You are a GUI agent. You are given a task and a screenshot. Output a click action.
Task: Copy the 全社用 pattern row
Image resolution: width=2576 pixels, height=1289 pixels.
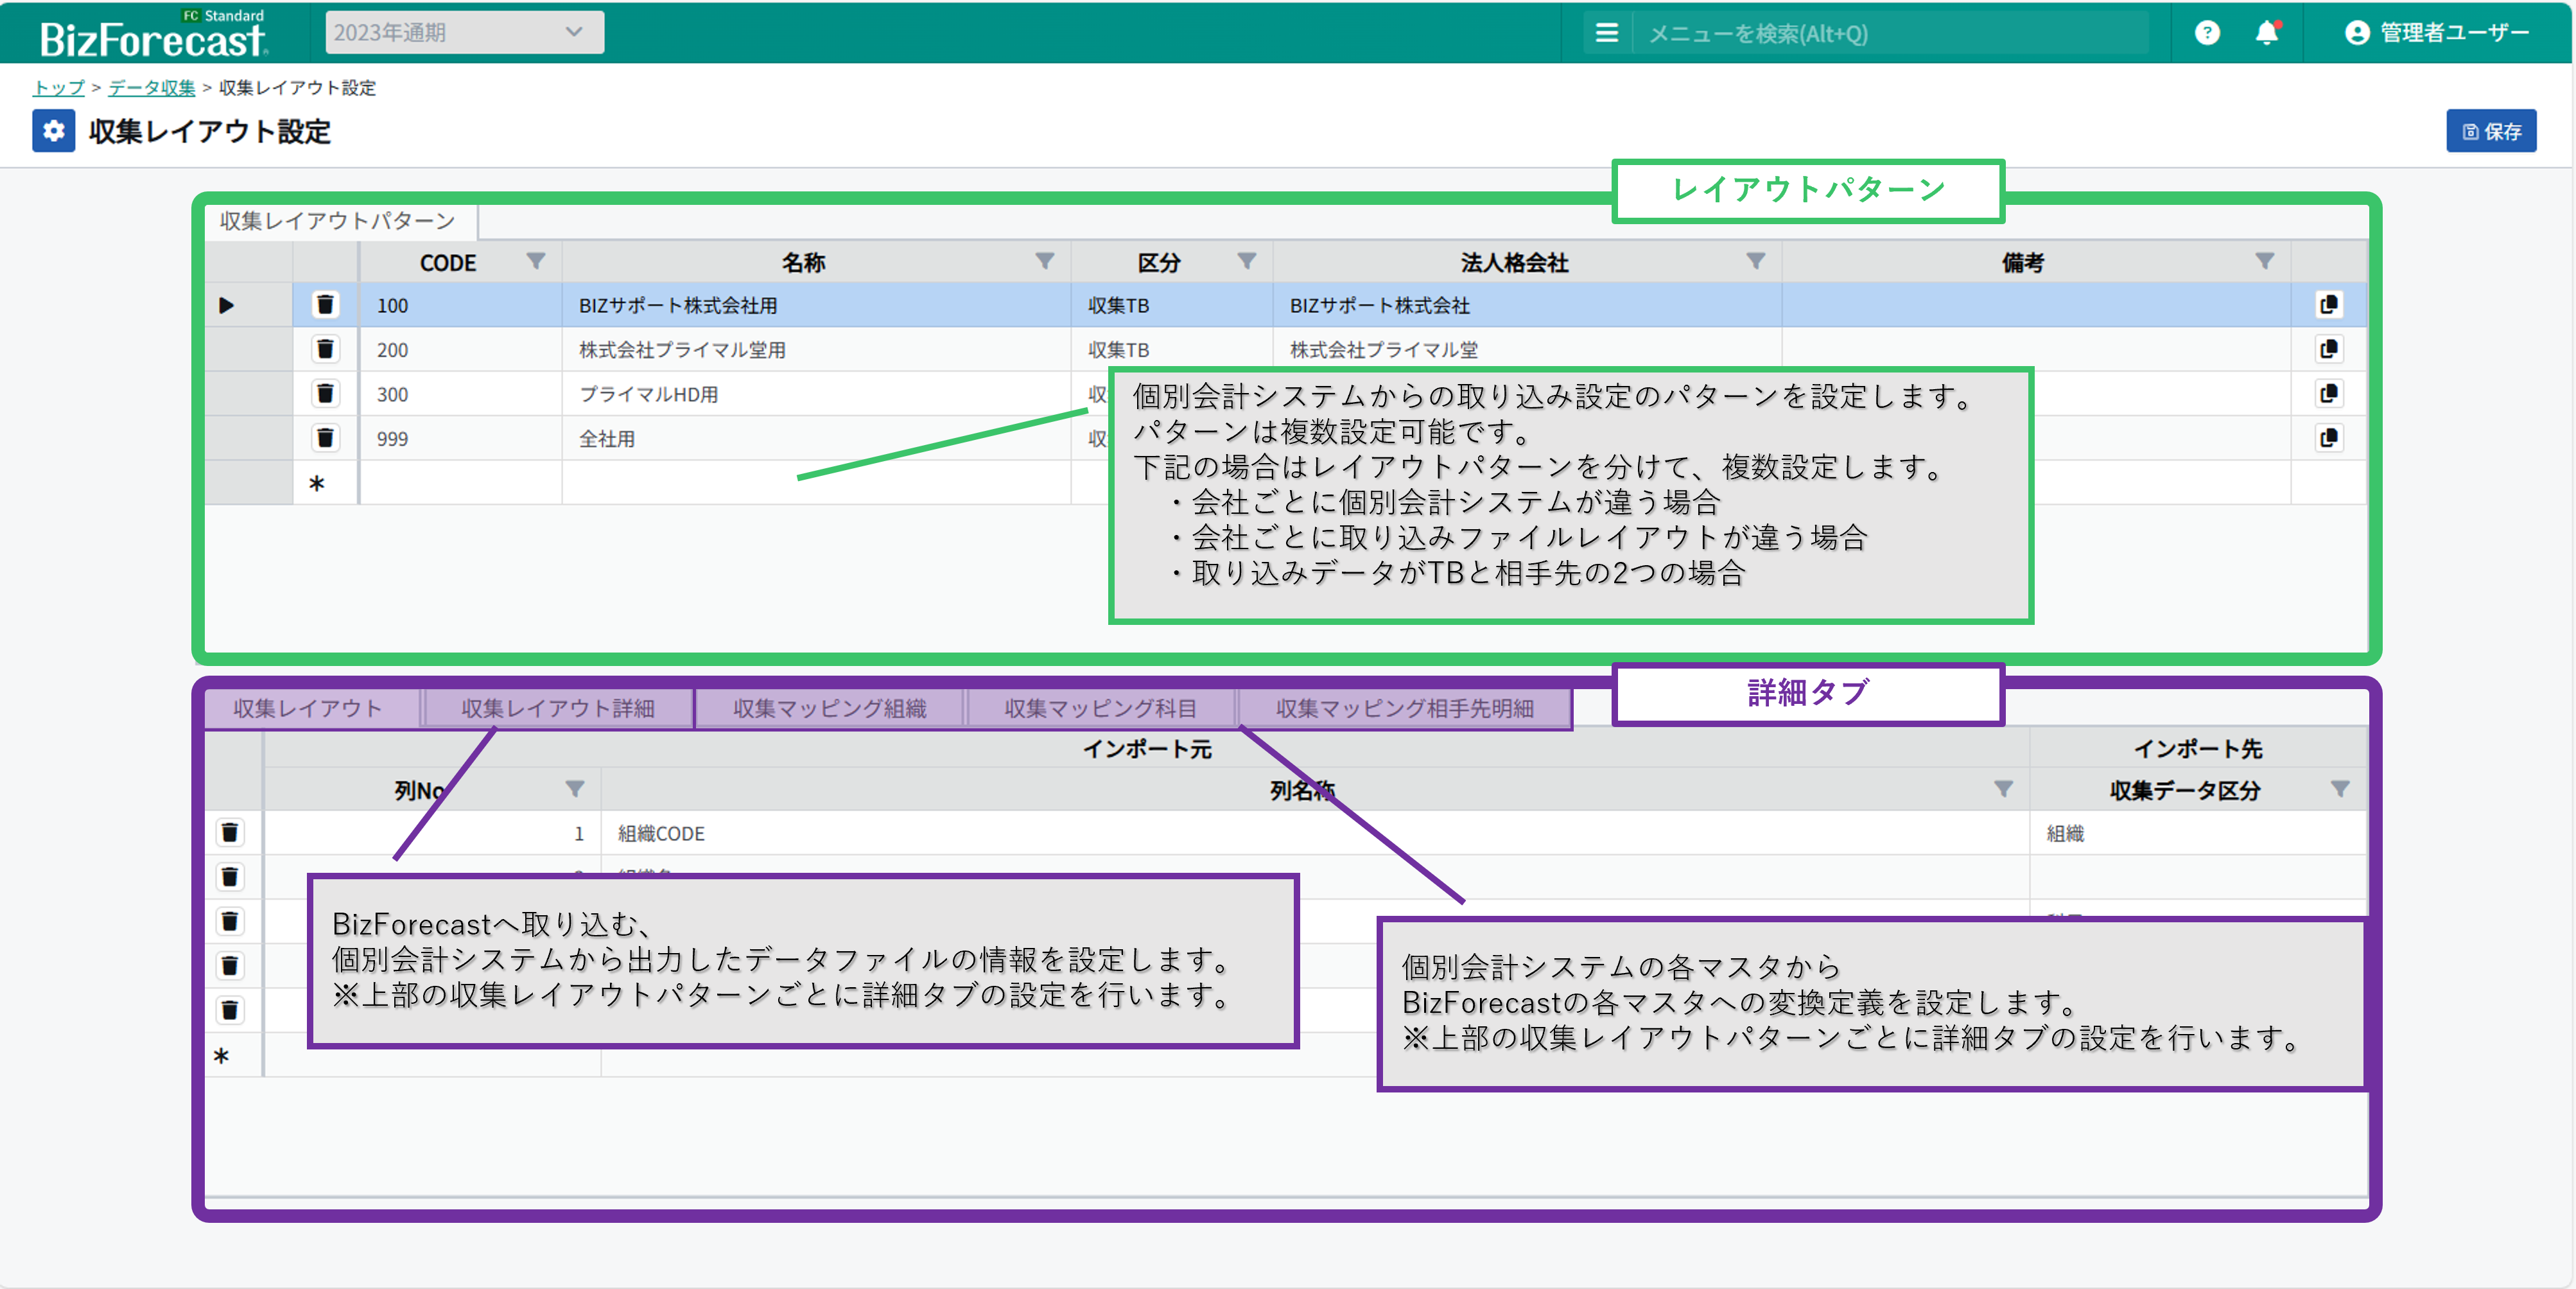tap(2328, 438)
